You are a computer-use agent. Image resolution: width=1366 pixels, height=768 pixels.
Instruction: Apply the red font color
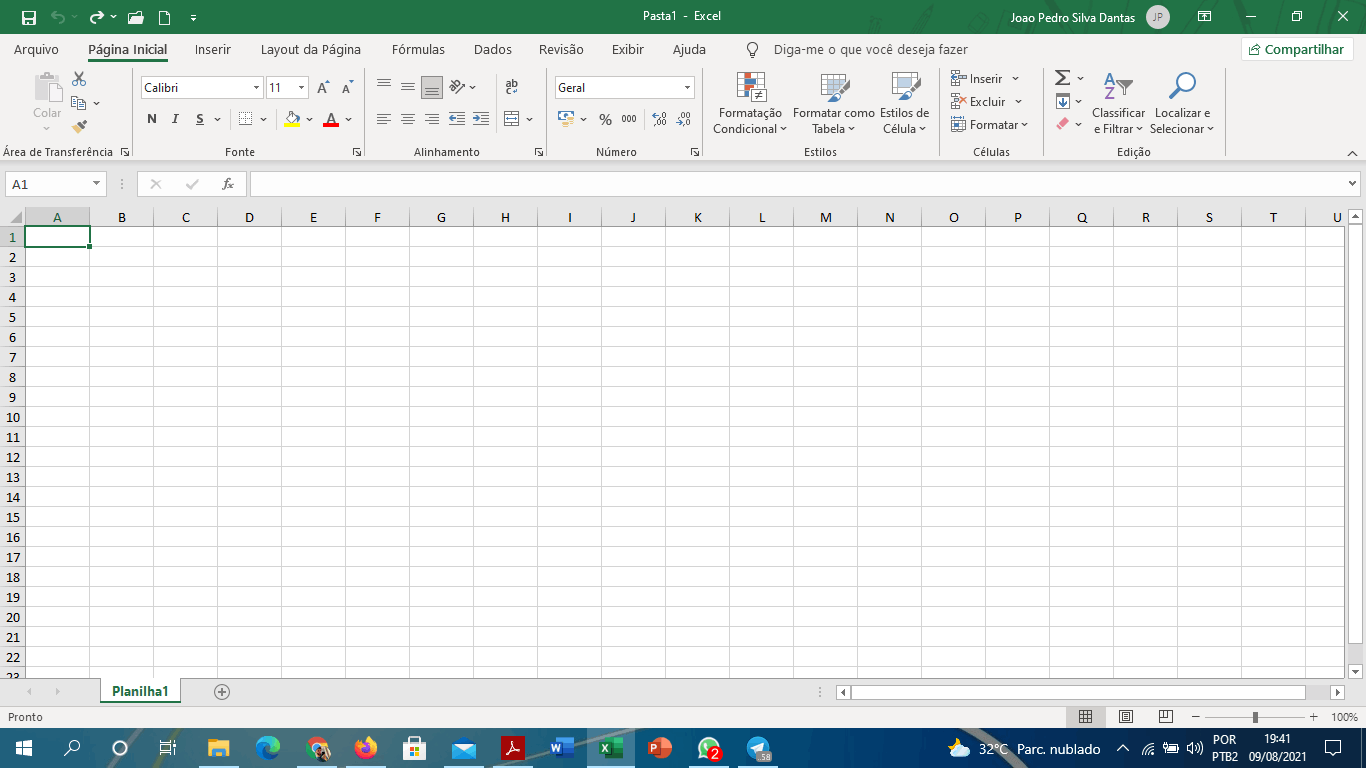(x=331, y=119)
